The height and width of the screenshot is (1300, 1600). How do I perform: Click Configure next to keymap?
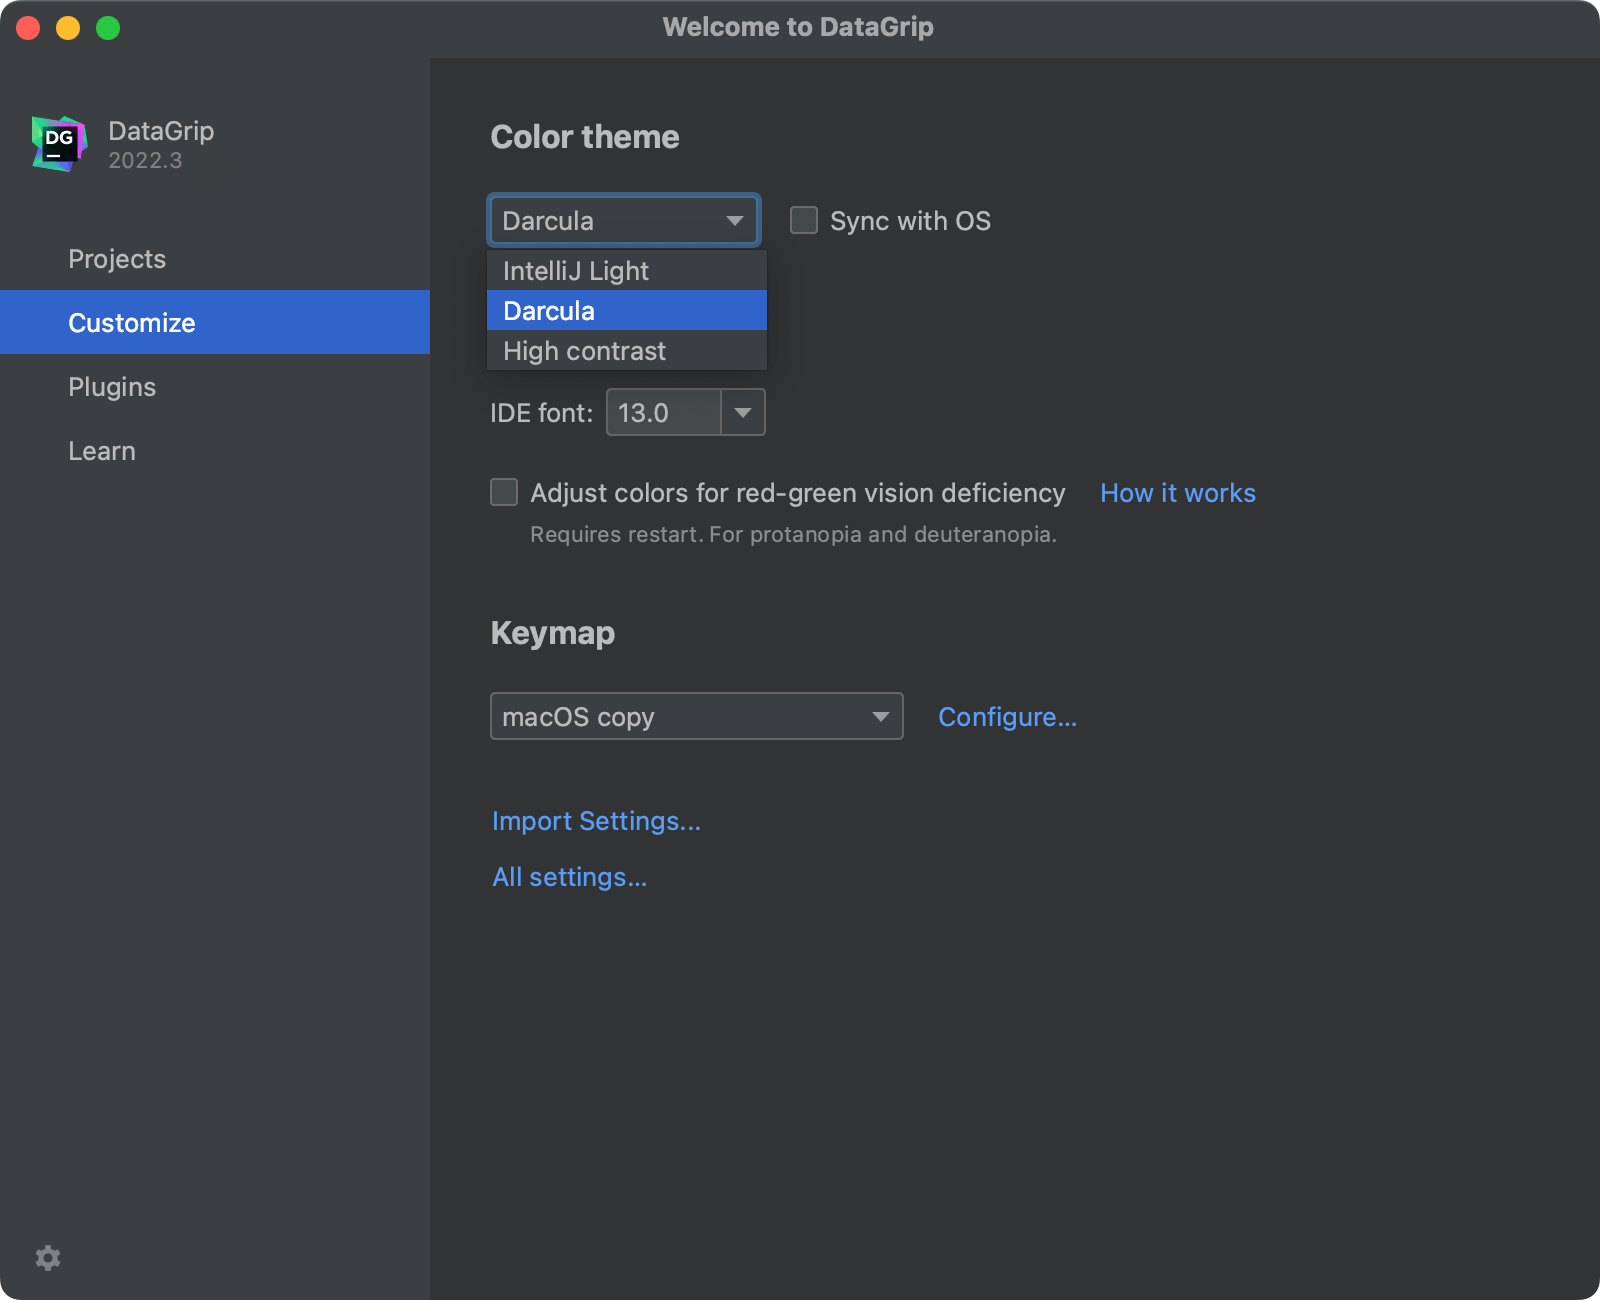click(1007, 716)
